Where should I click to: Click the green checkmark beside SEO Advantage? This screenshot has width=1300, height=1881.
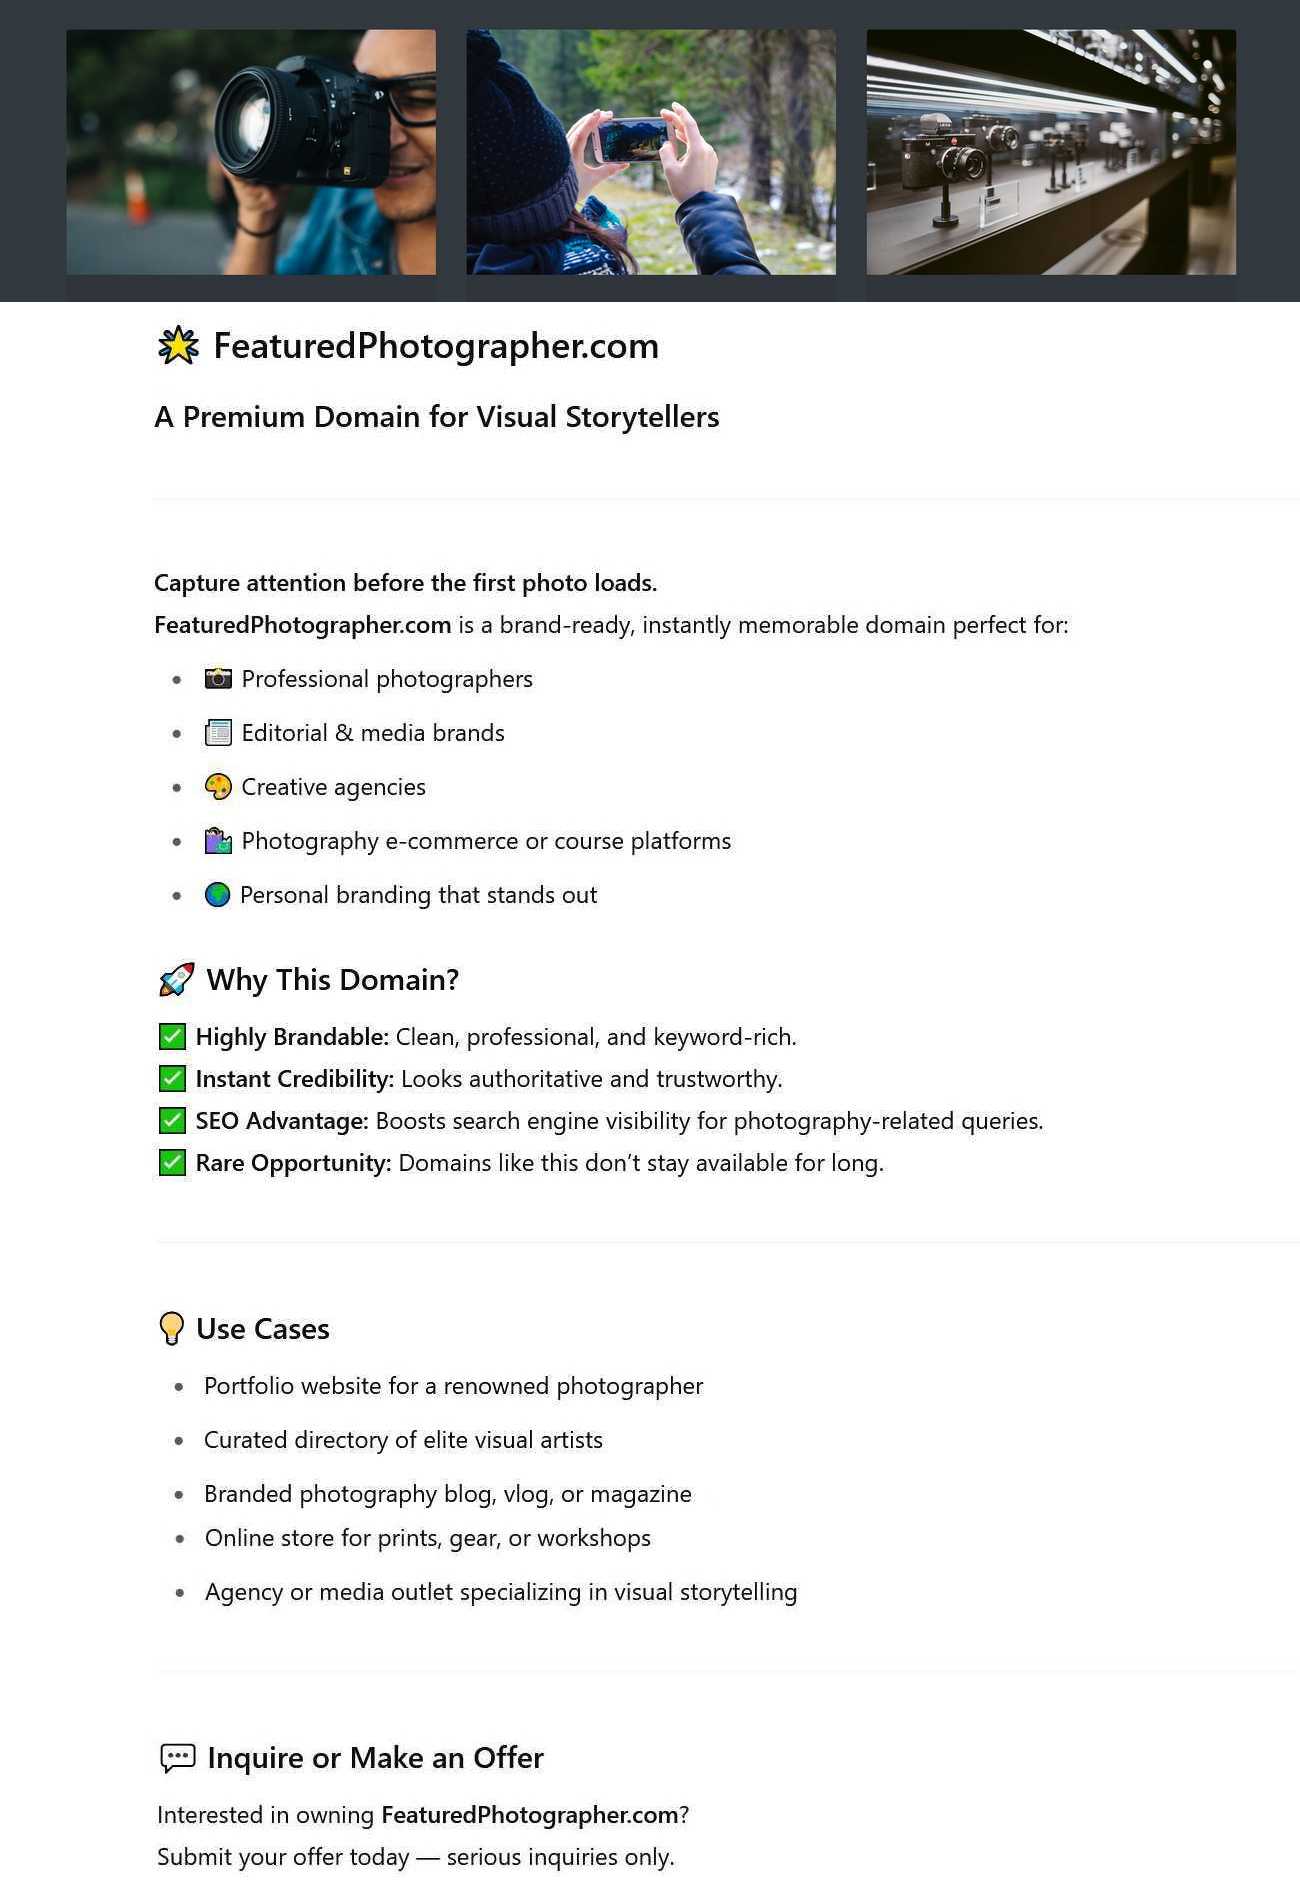tap(172, 1121)
